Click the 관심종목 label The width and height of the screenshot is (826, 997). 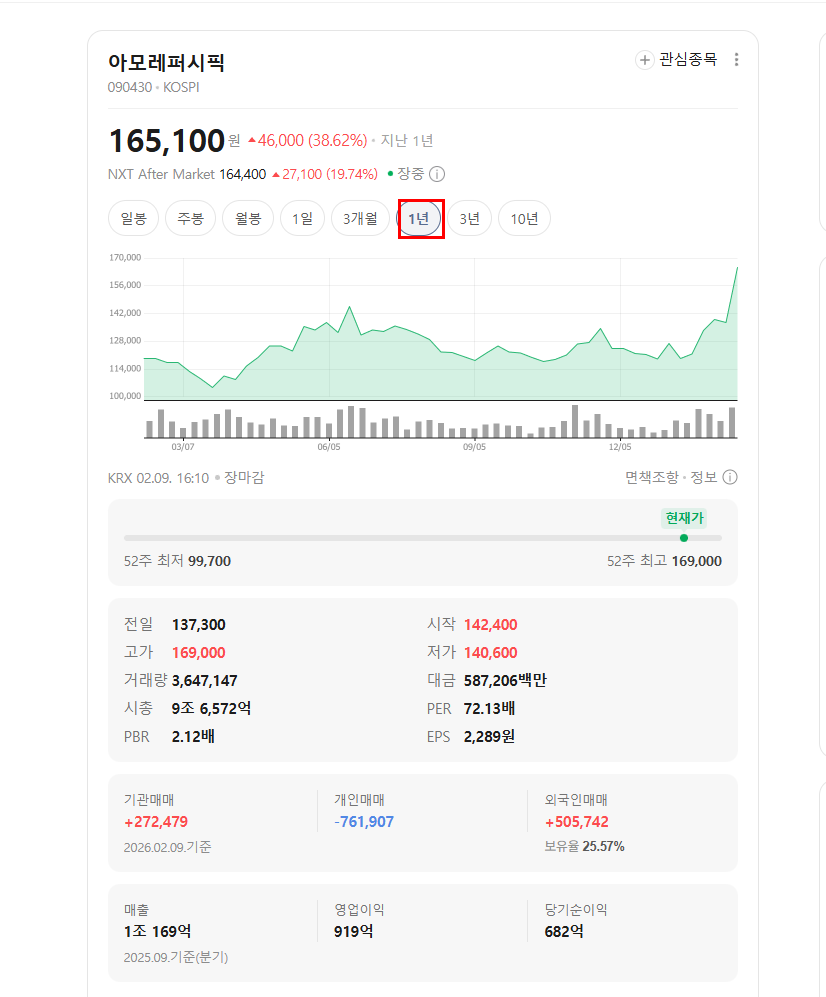coord(688,60)
